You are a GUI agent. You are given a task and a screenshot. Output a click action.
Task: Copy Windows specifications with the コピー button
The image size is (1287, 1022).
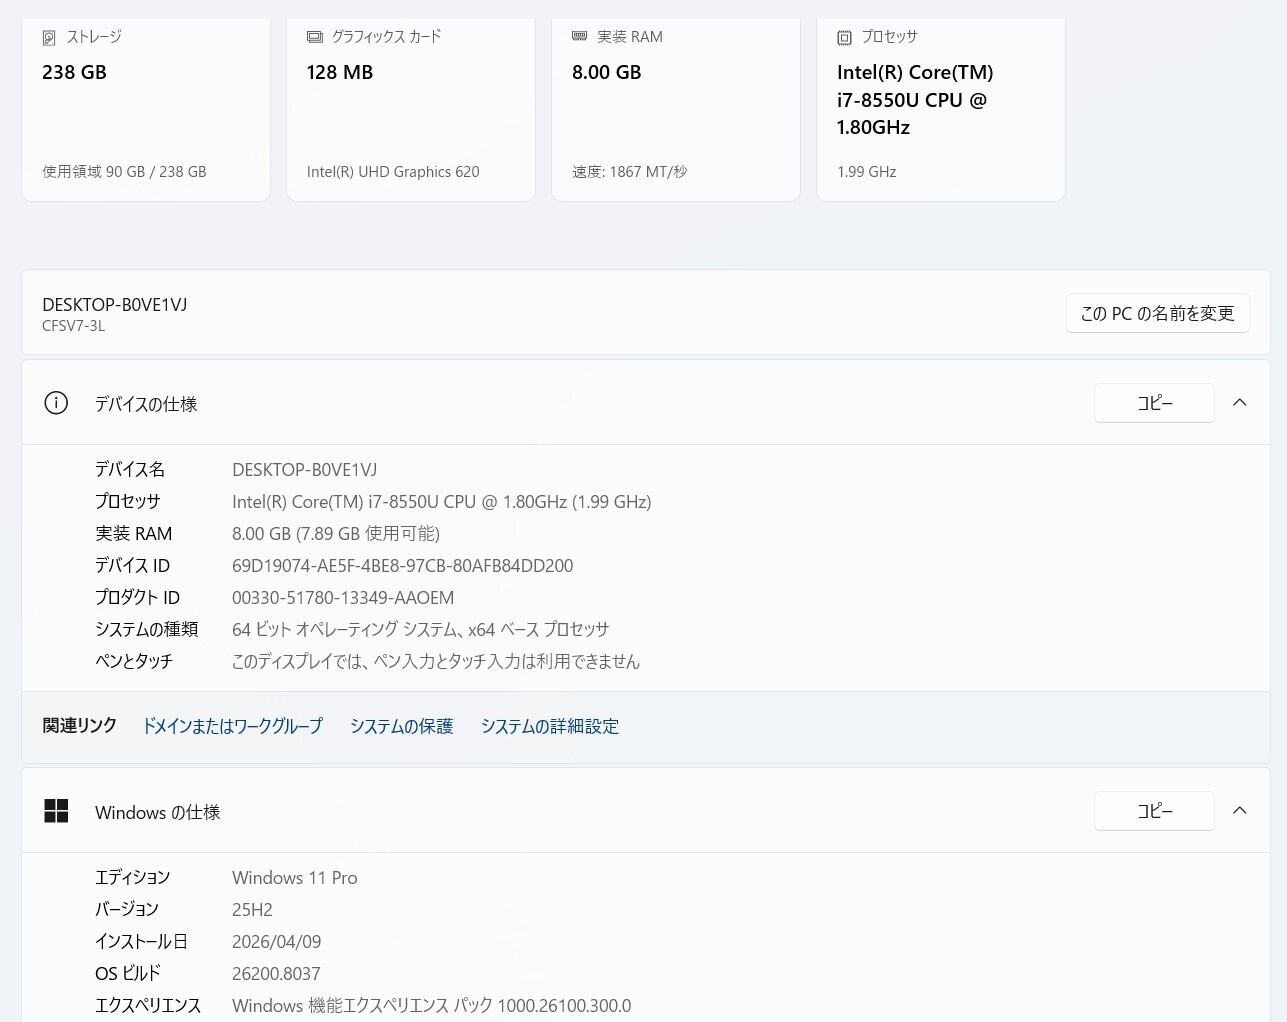(x=1154, y=810)
